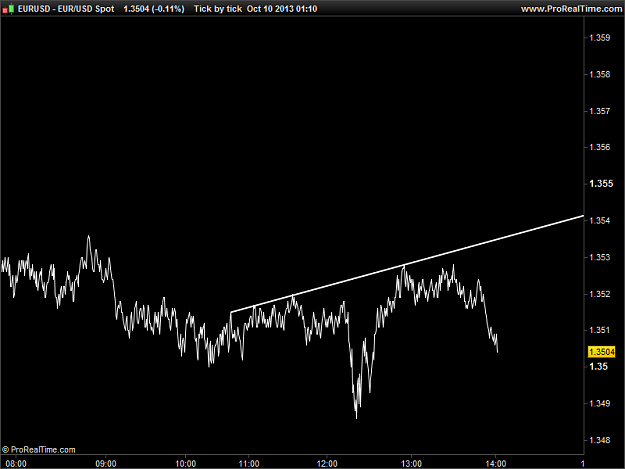Click the 1.356 price axis label
Screen dimensions: 625x469
pyautogui.click(x=599, y=147)
